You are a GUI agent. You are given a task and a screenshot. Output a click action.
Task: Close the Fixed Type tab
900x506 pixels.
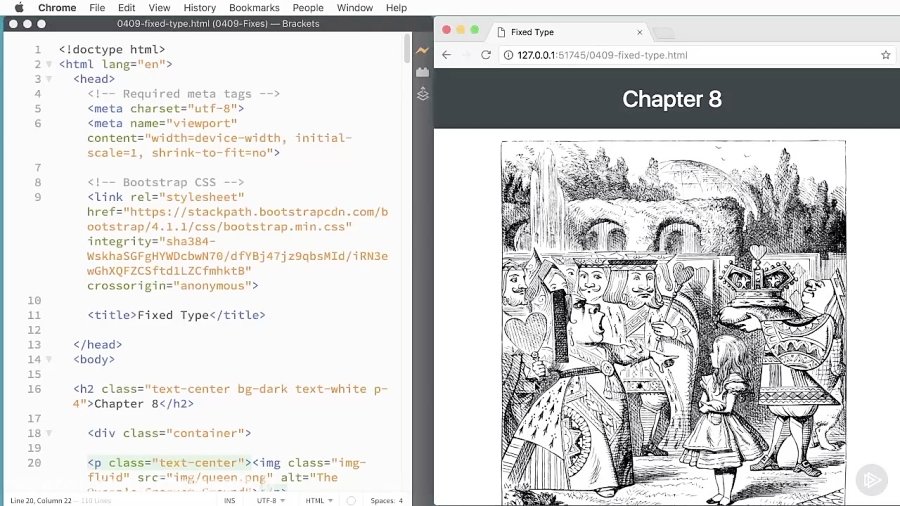point(639,32)
